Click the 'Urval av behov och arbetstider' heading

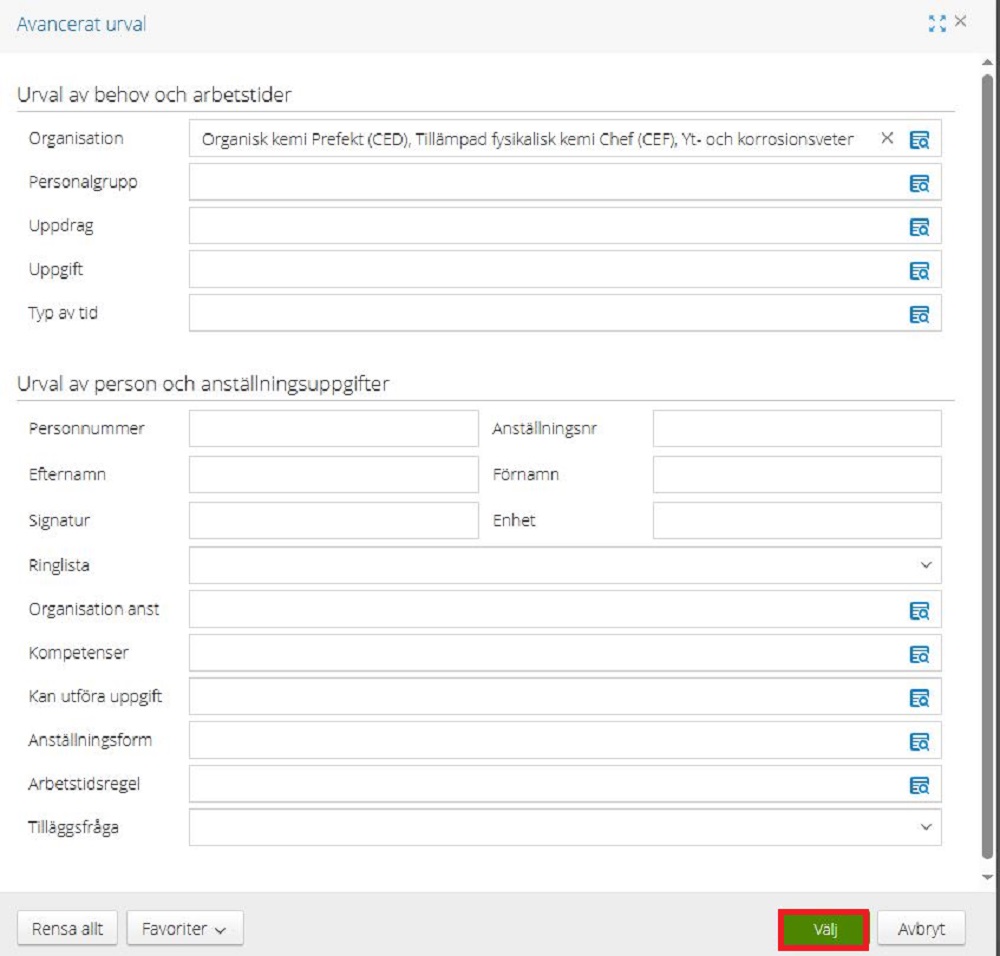pyautogui.click(x=154, y=95)
